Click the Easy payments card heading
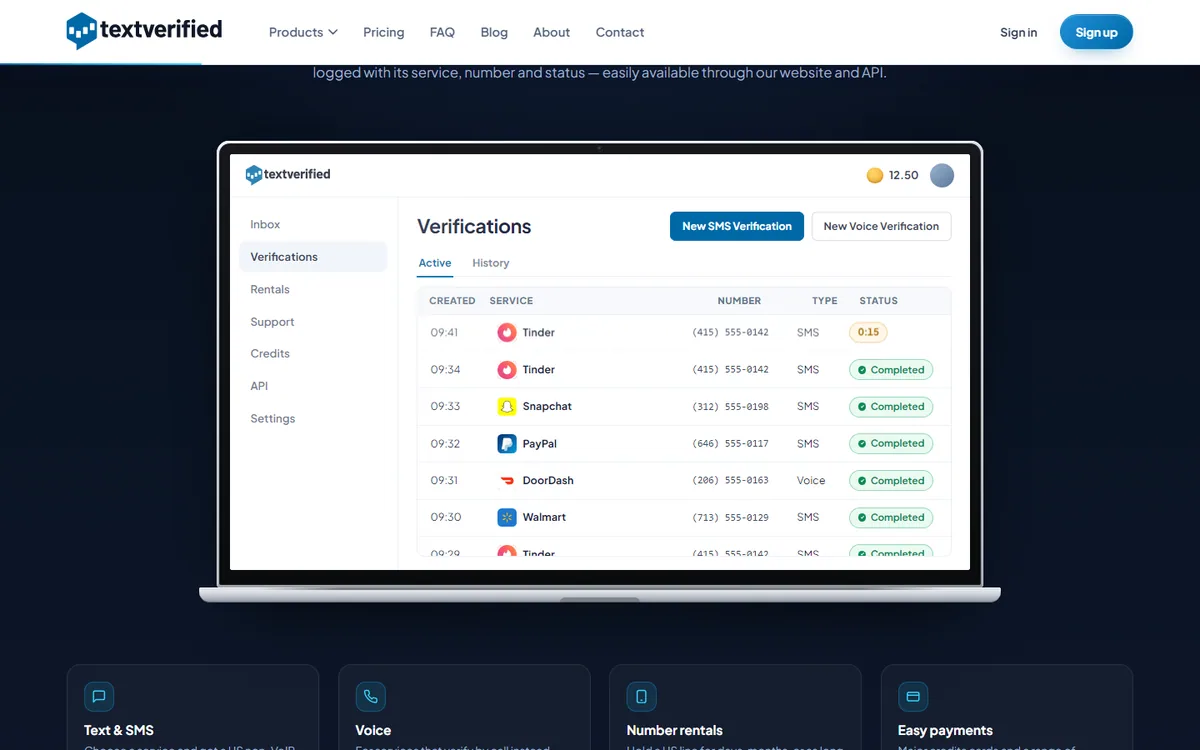This screenshot has height=750, width=1200. [x=945, y=730]
